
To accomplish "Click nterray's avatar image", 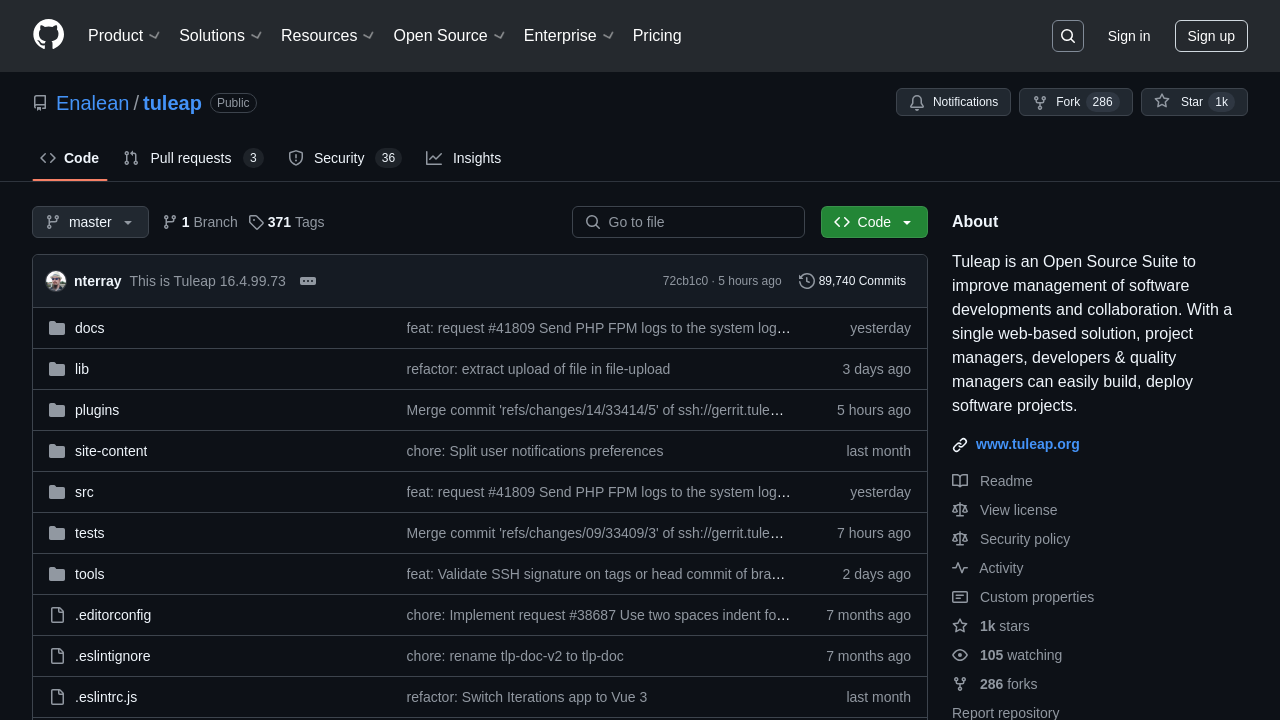I will (x=56, y=281).
